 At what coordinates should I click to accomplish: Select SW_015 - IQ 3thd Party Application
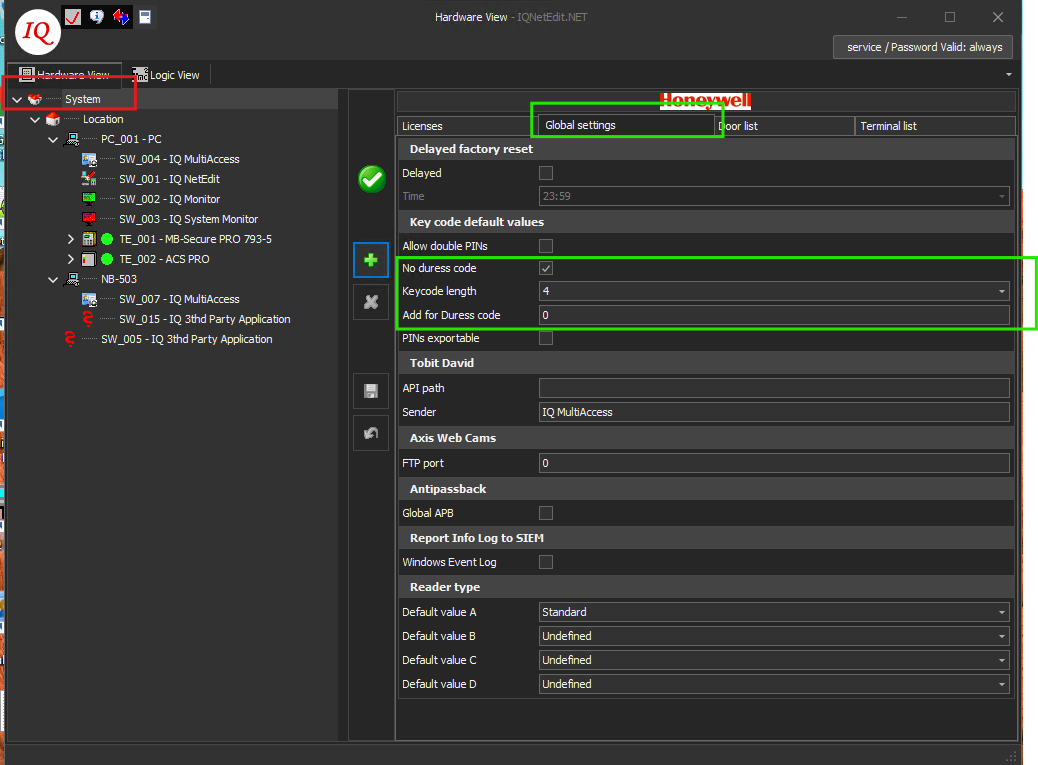pos(205,319)
